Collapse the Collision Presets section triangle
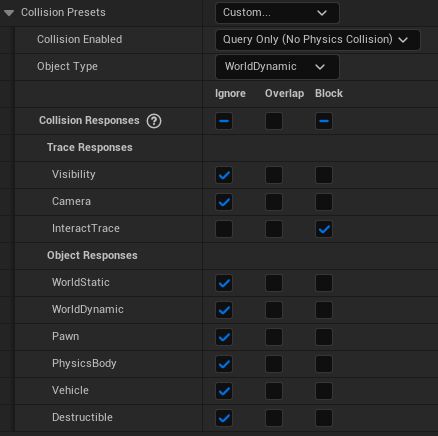 coord(9,13)
